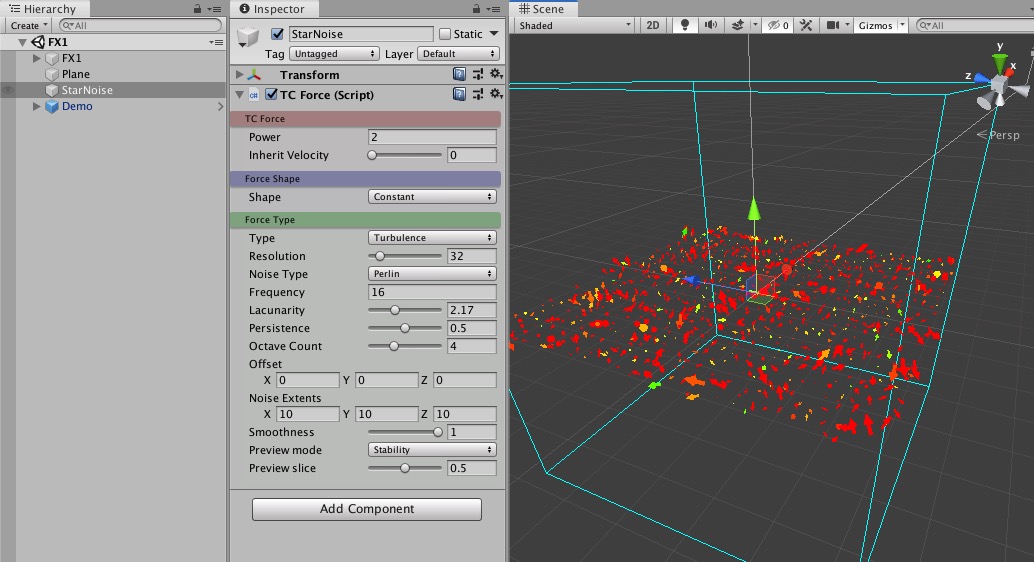Open Preview mode dropdown Stability
Viewport: 1034px width, 562px height.
point(432,450)
